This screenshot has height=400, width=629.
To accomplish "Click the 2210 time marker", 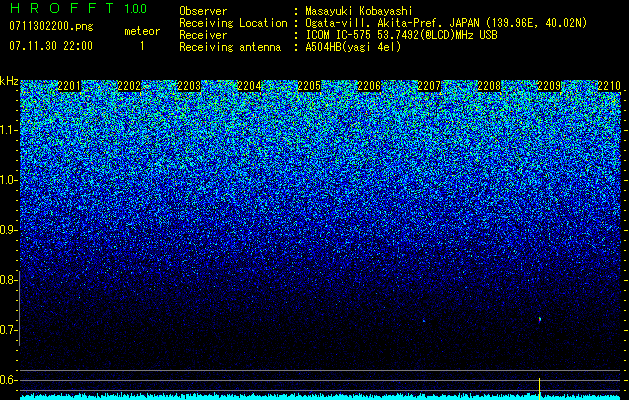I will (x=609, y=86).
